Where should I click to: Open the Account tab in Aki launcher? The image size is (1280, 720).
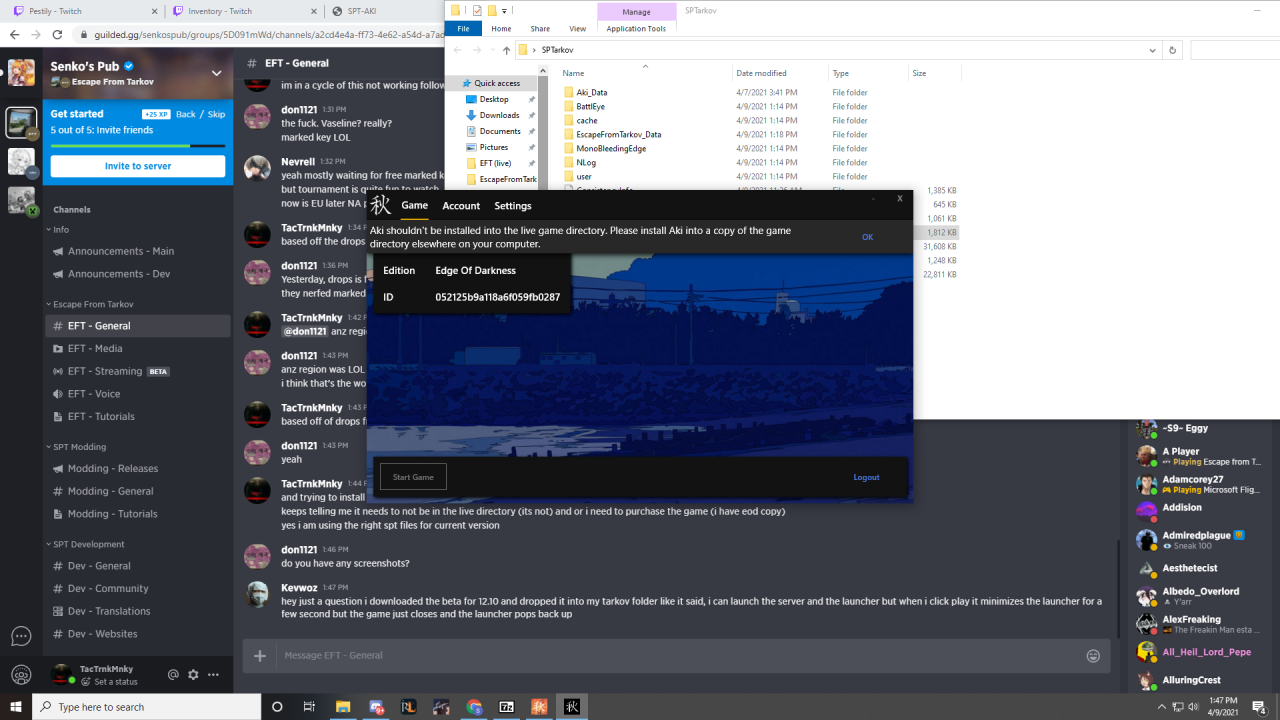[461, 205]
